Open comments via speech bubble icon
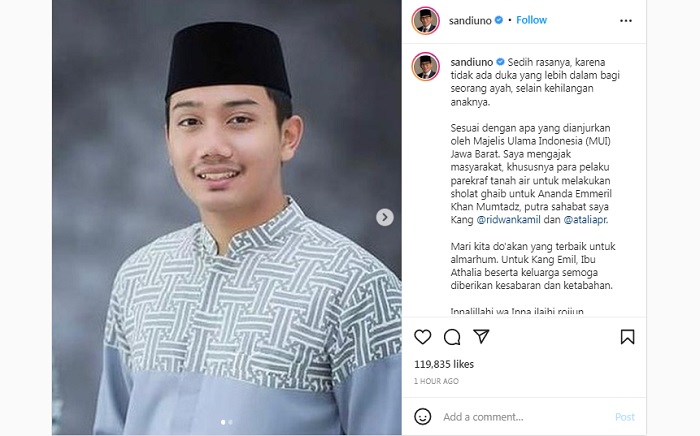This screenshot has width=700, height=436. (452, 337)
